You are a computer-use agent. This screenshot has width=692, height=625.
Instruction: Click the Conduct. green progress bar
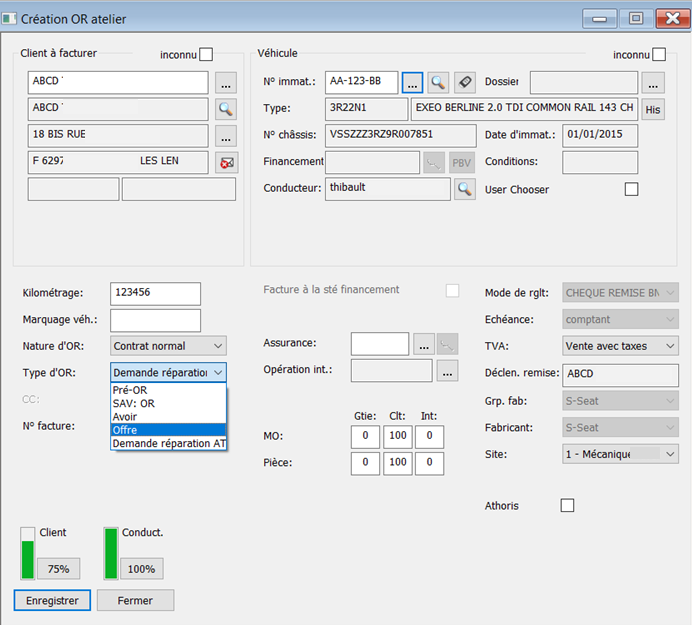click(111, 553)
